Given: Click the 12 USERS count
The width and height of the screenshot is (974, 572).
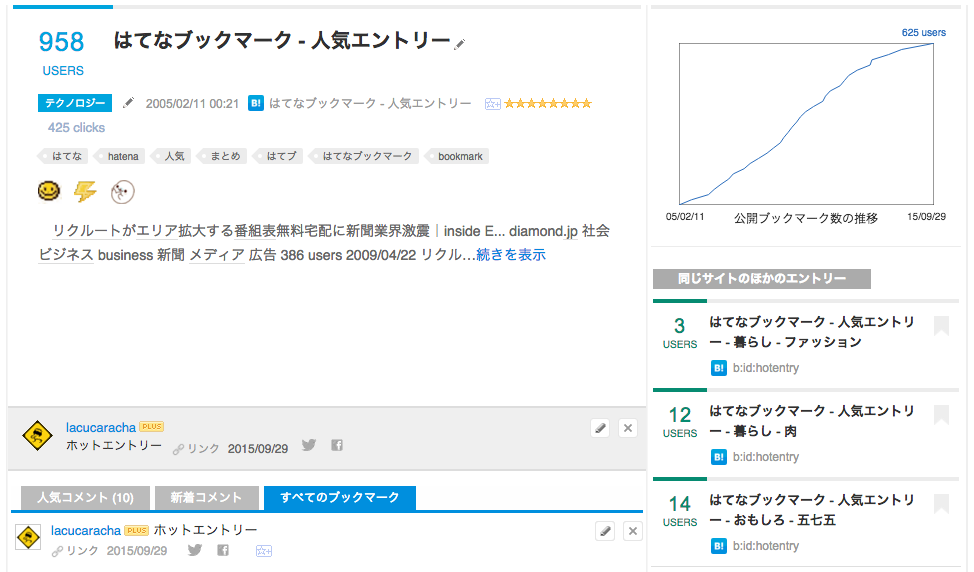Looking at the screenshot, I should click(x=680, y=422).
